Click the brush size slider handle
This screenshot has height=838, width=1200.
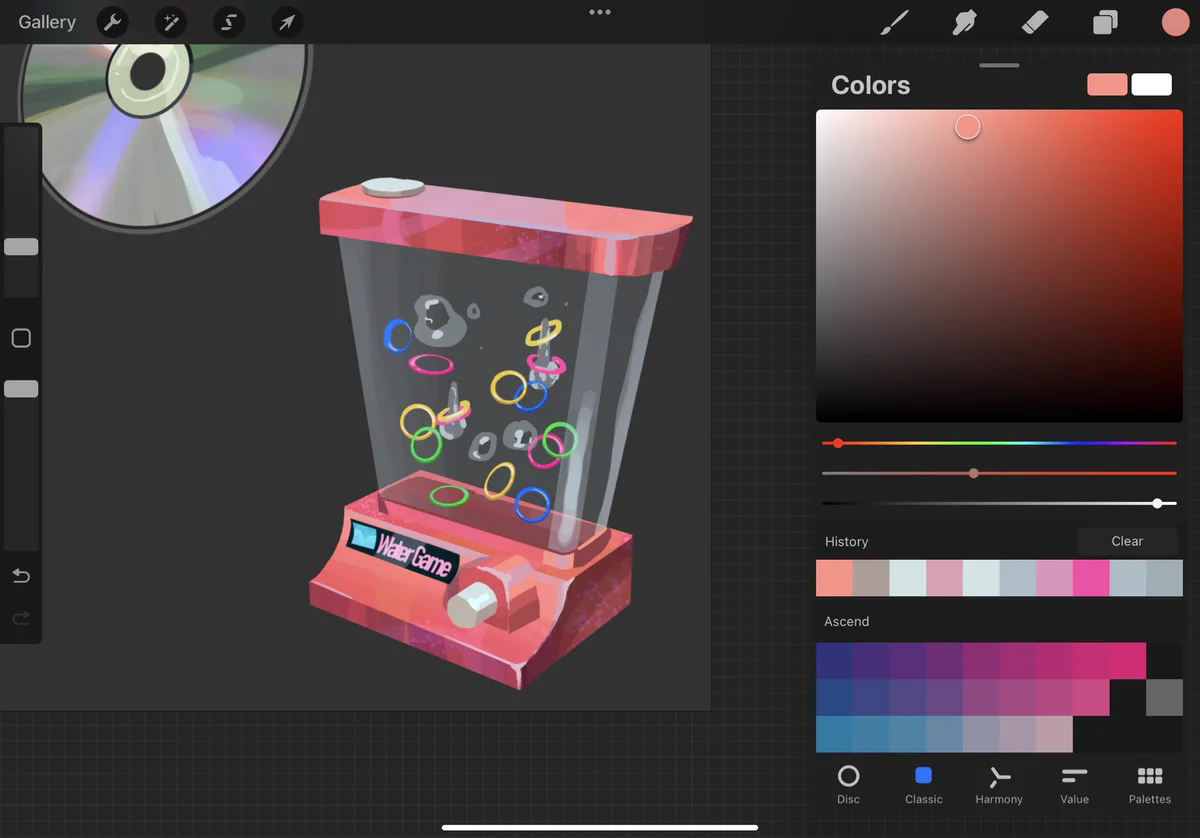coord(21,246)
